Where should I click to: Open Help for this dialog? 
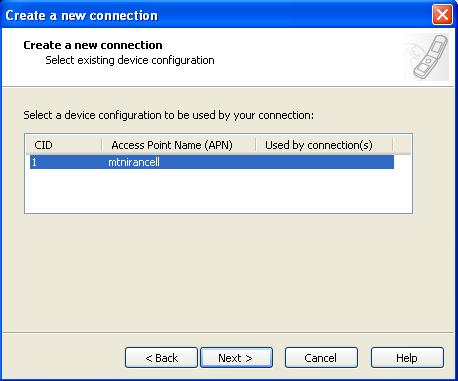click(407, 358)
